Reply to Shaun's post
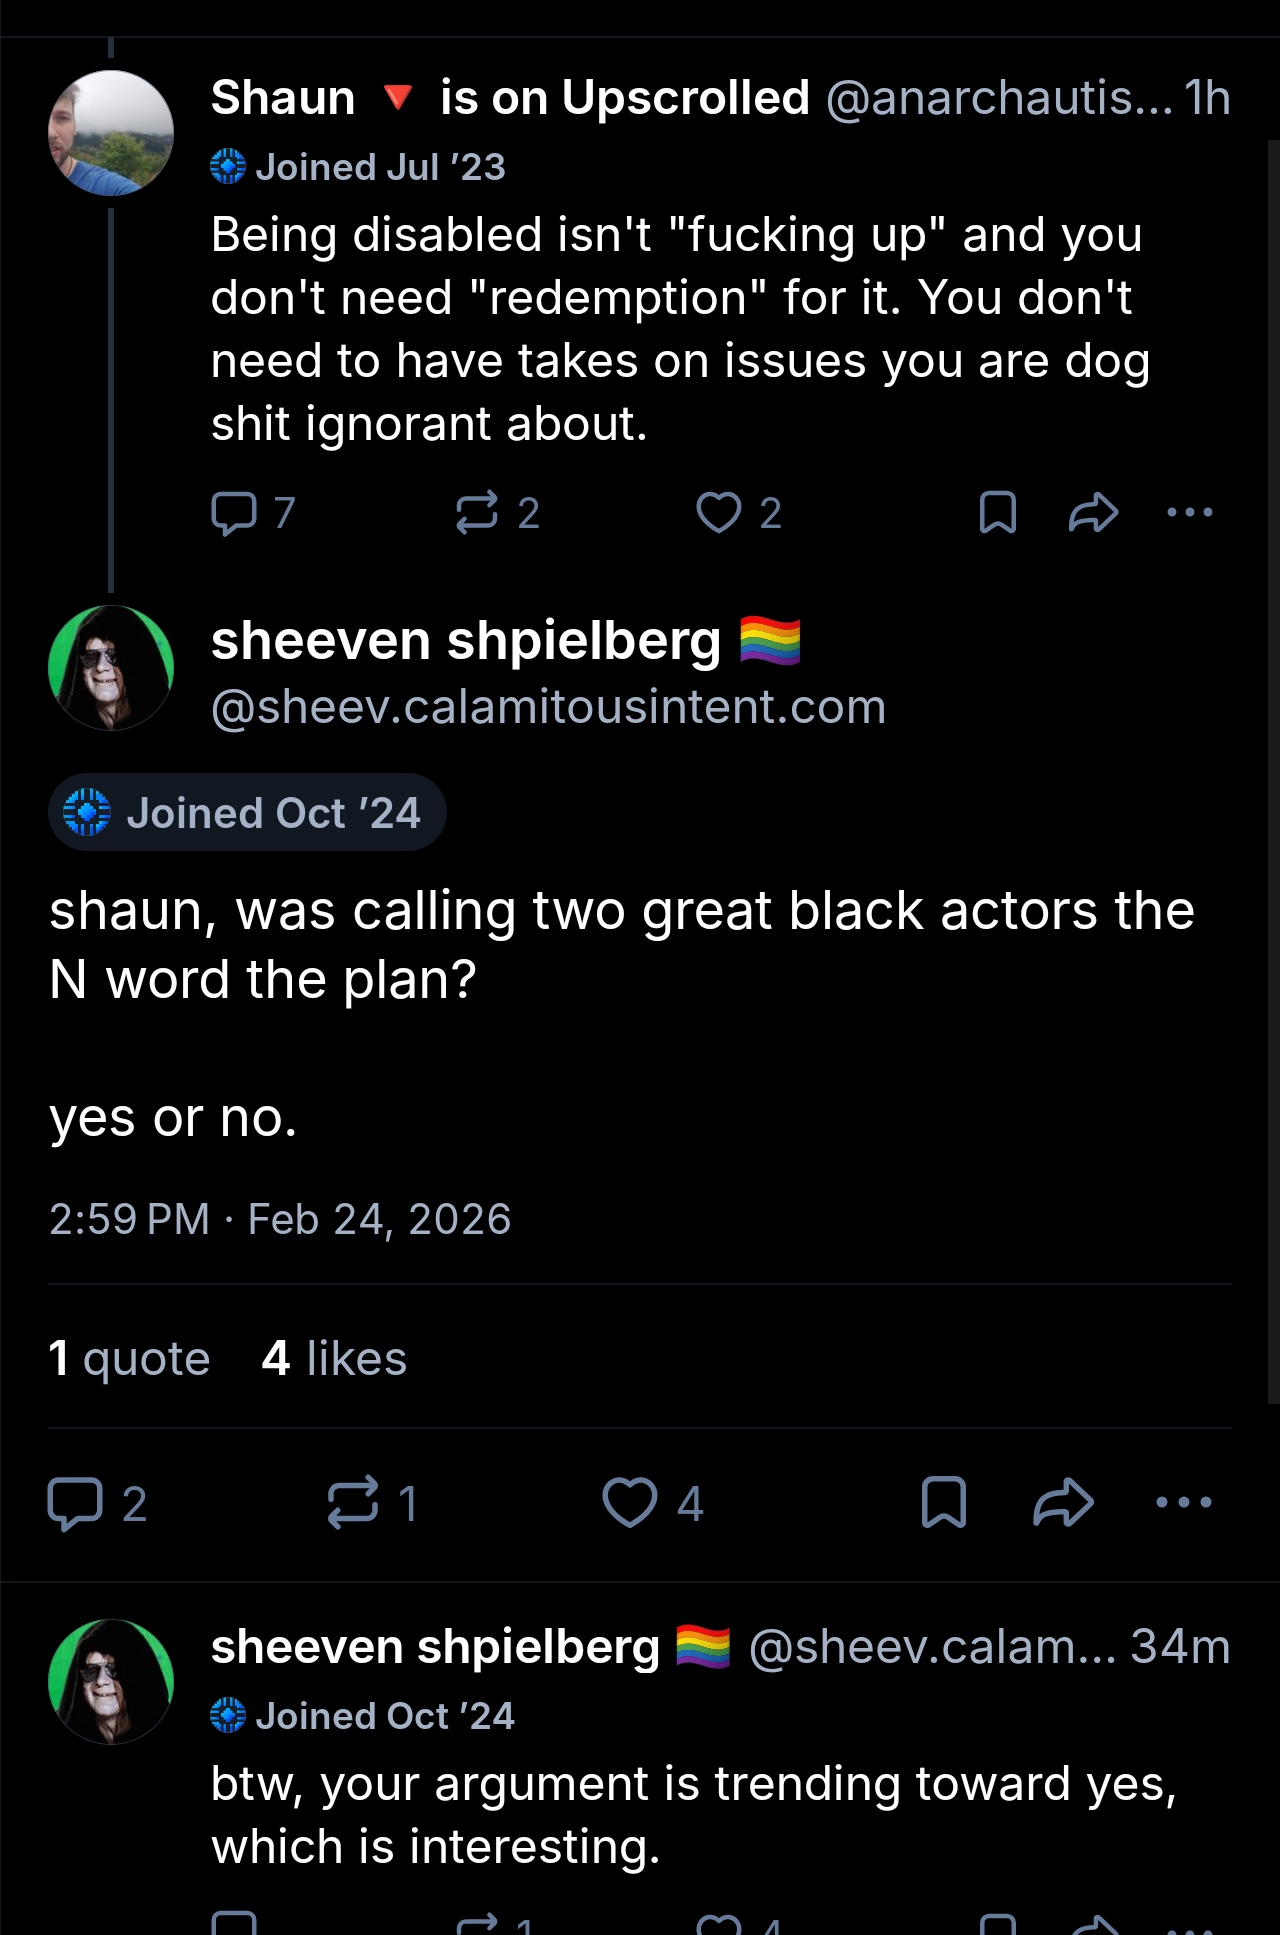The height and width of the screenshot is (1935, 1280). (234, 513)
